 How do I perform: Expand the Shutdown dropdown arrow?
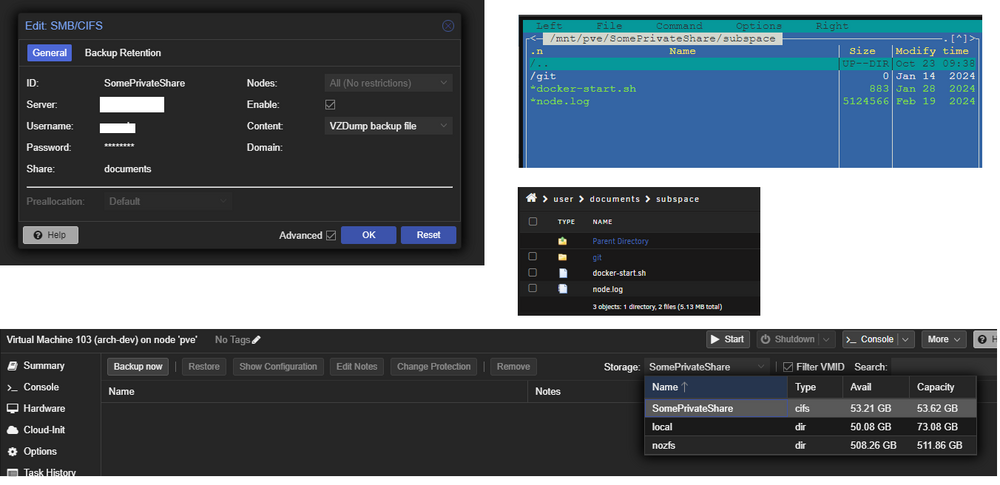(x=827, y=340)
